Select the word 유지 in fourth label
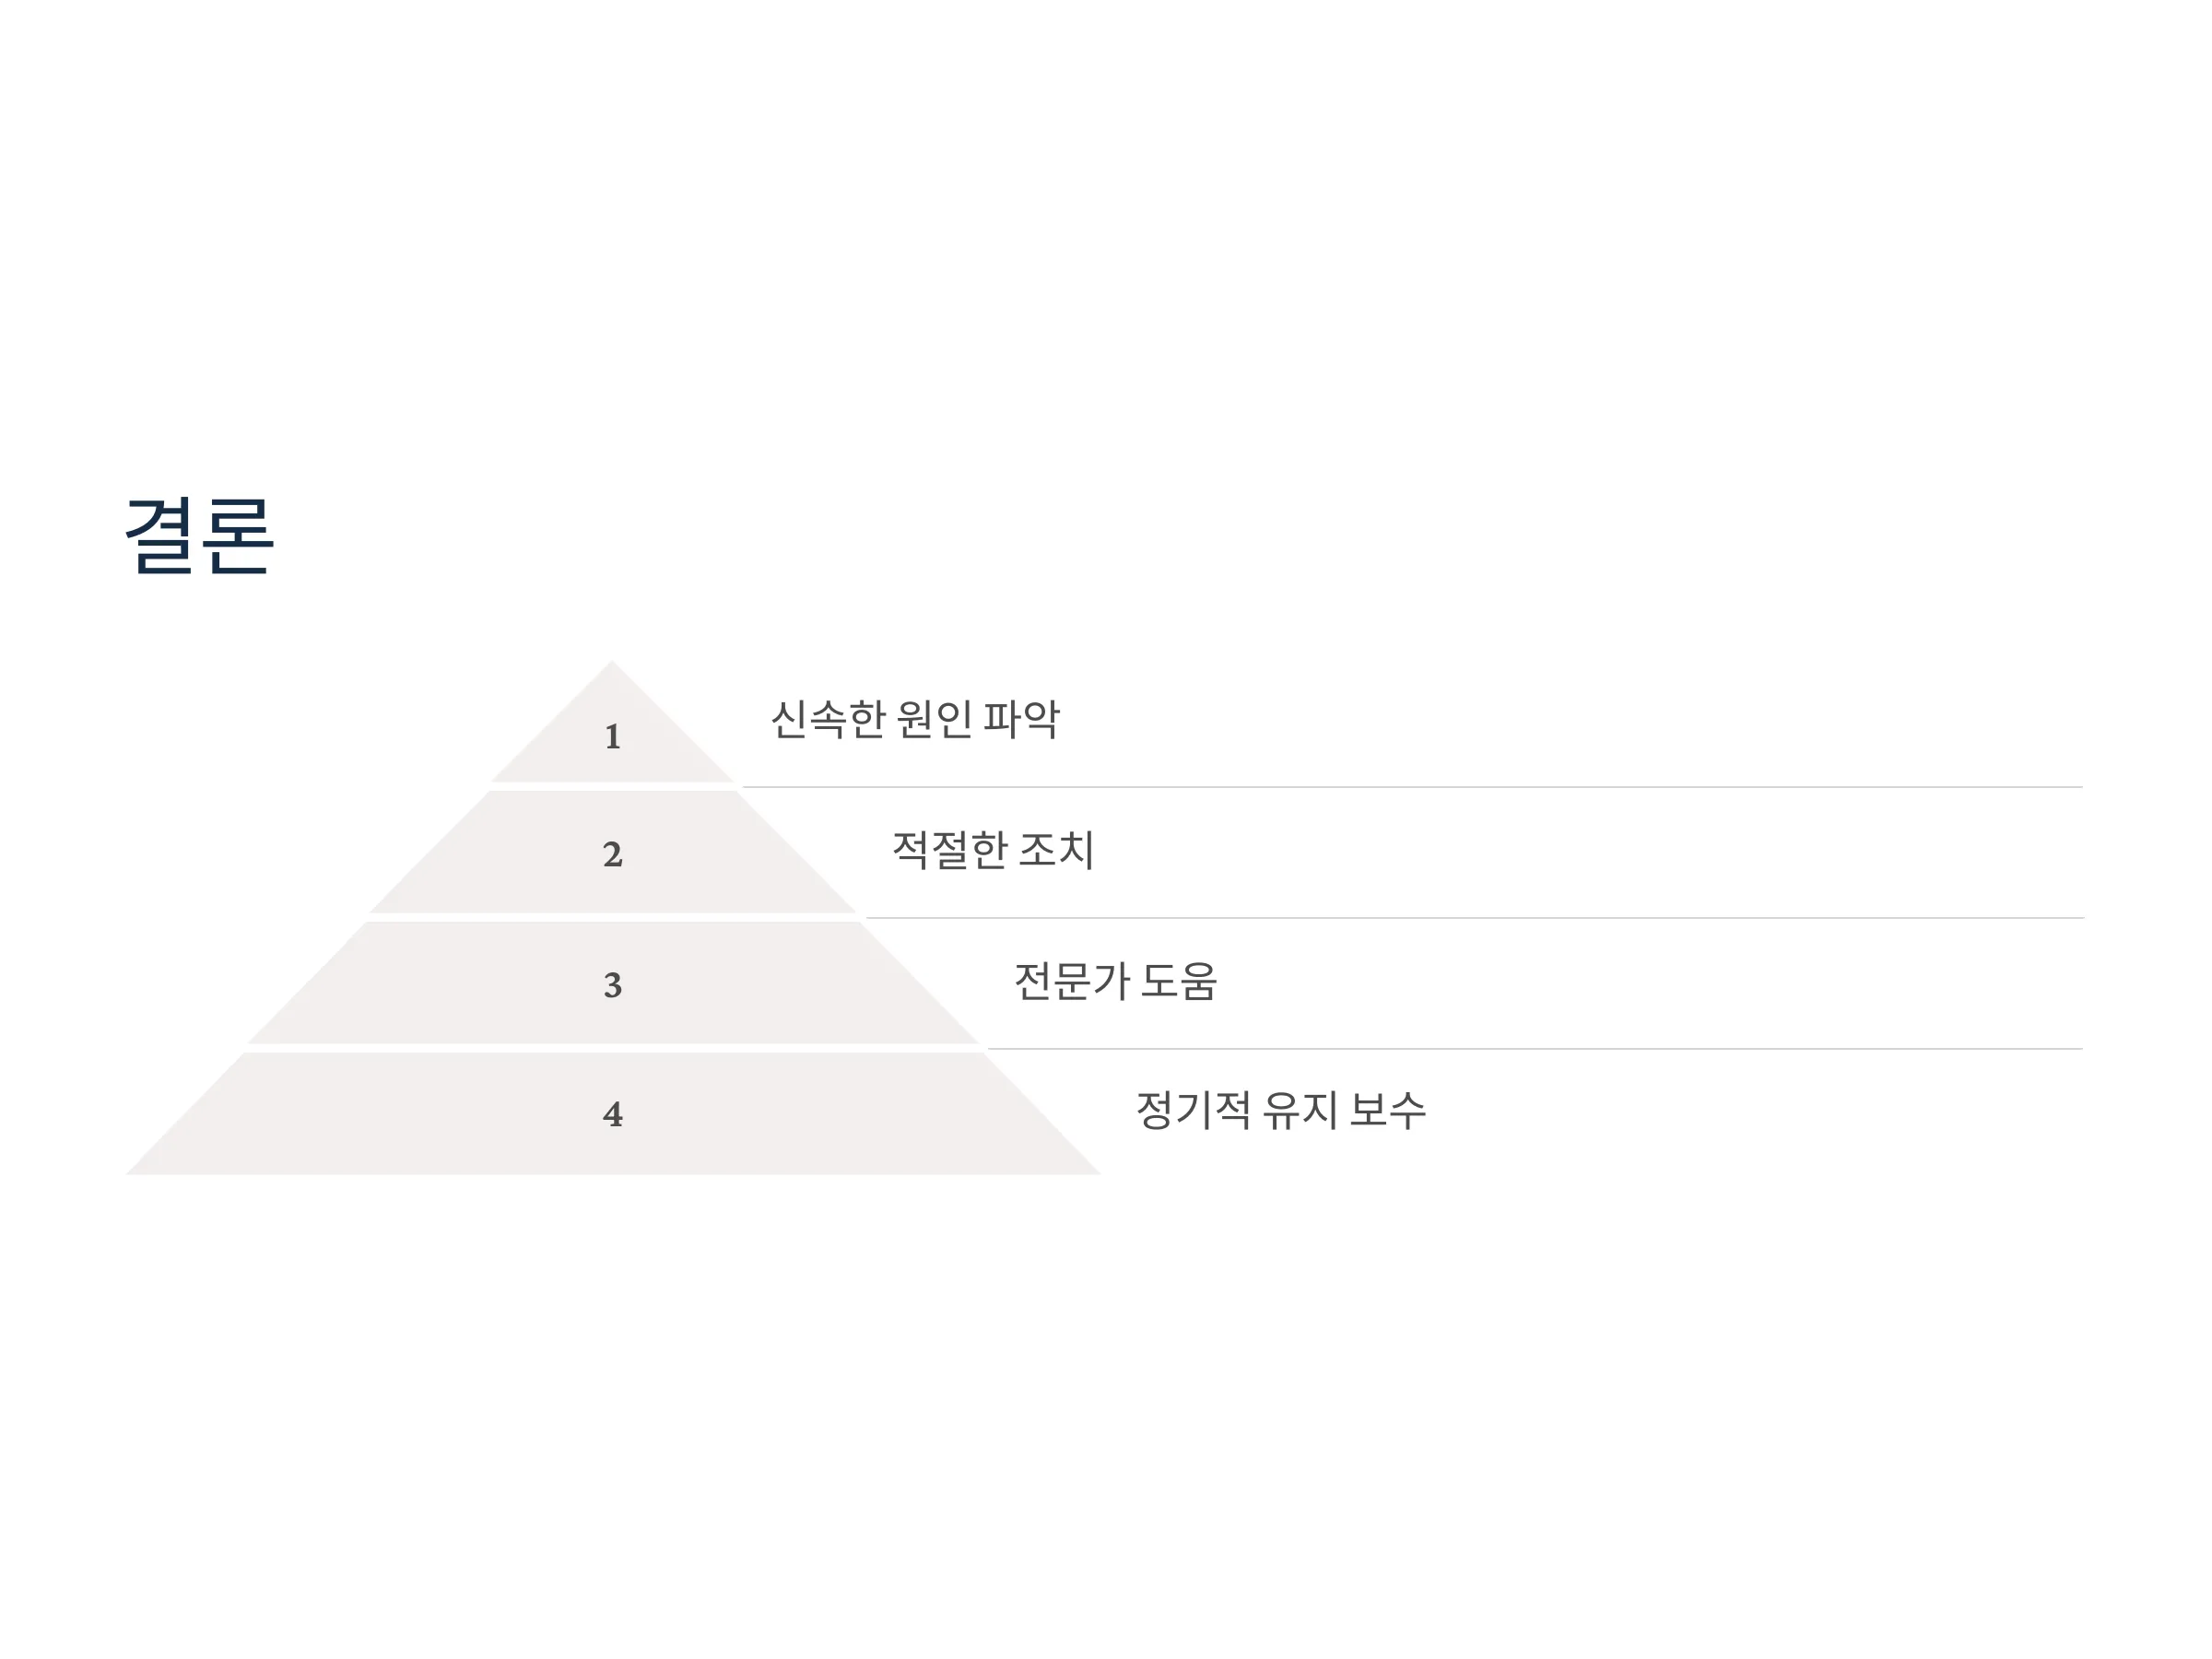Image resolution: width=2212 pixels, height=1659 pixels. pyautogui.click(x=1300, y=1110)
